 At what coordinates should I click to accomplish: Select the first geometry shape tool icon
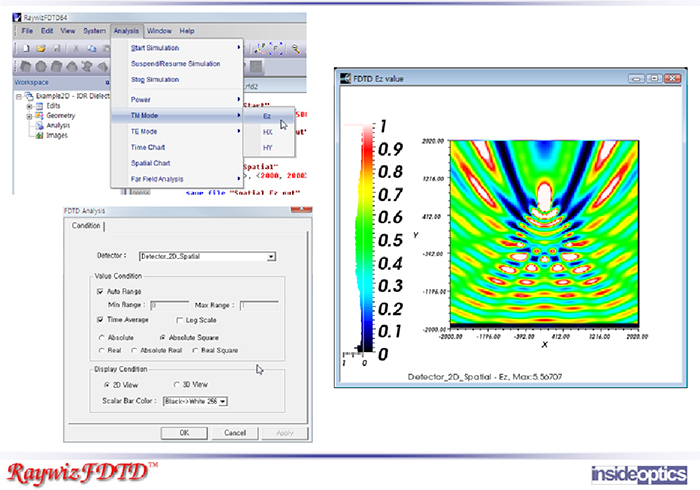point(25,66)
